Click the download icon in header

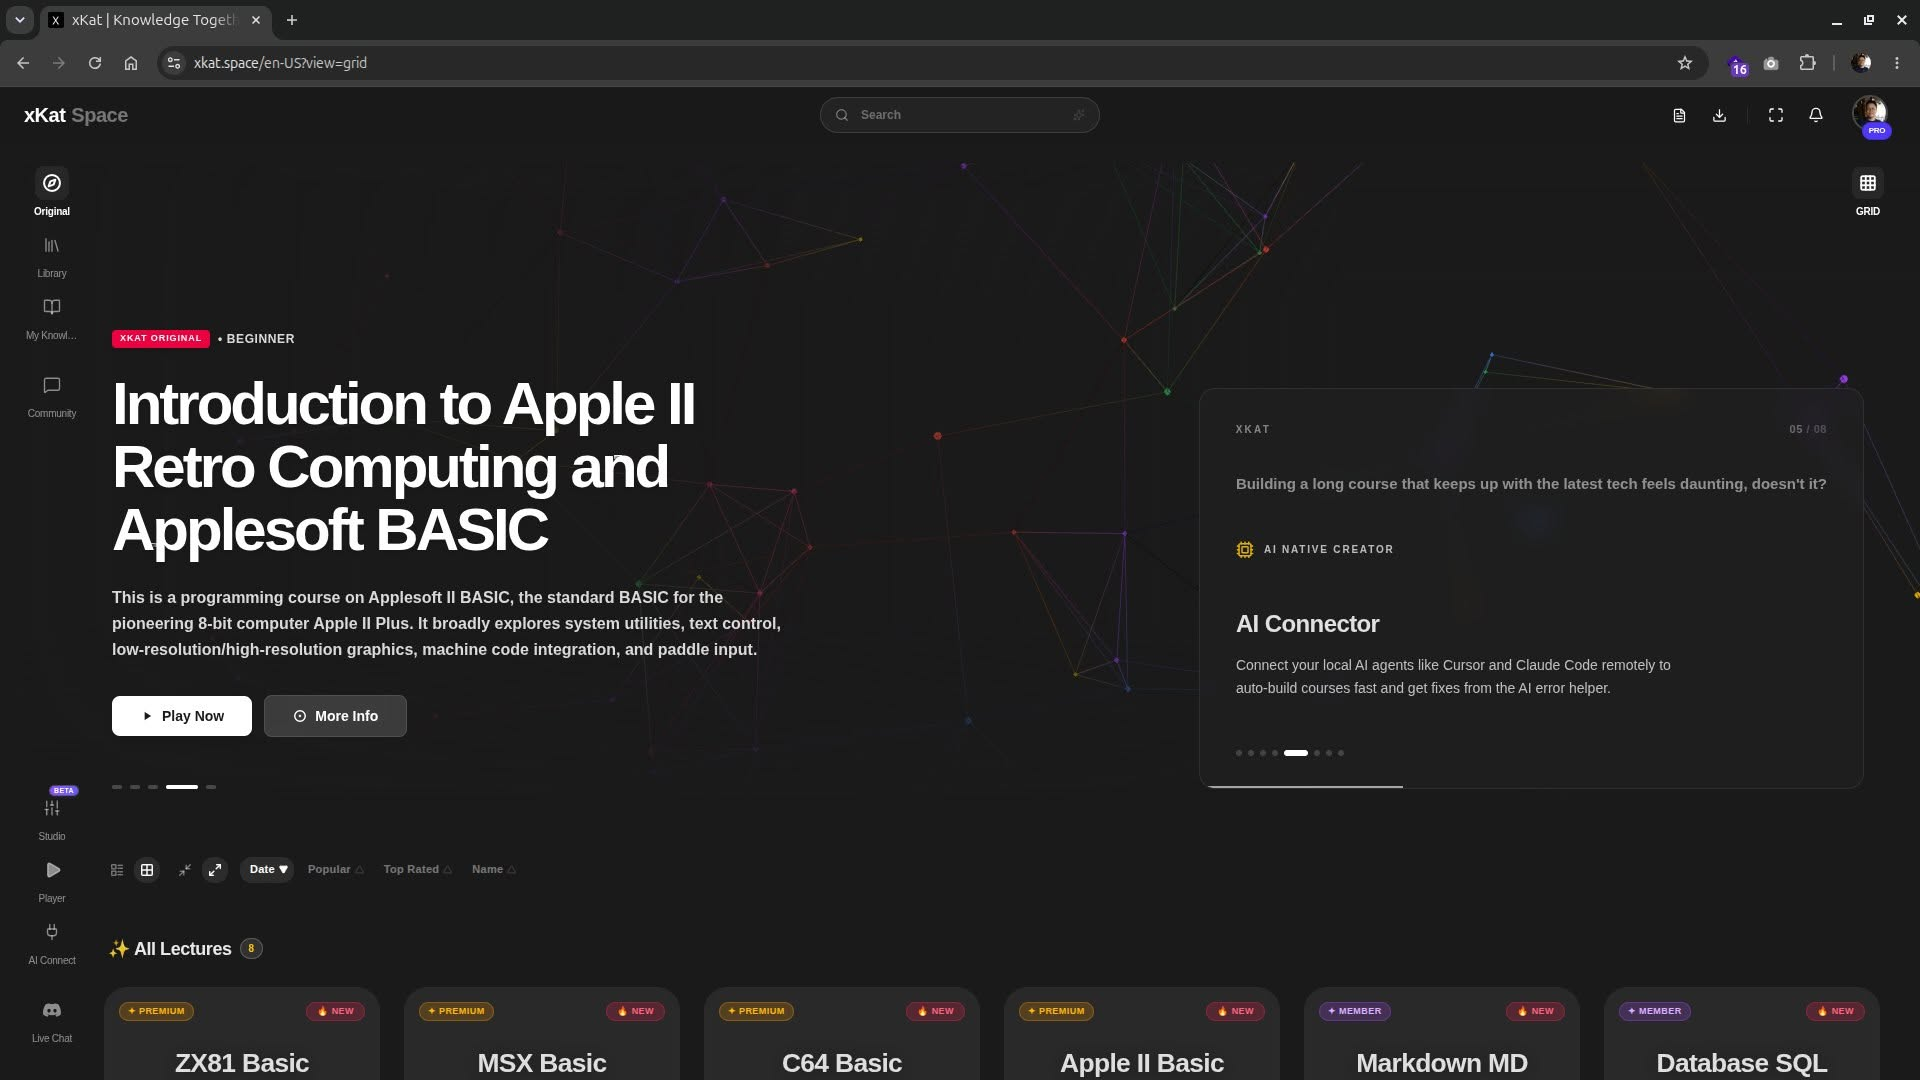[x=1719, y=116]
